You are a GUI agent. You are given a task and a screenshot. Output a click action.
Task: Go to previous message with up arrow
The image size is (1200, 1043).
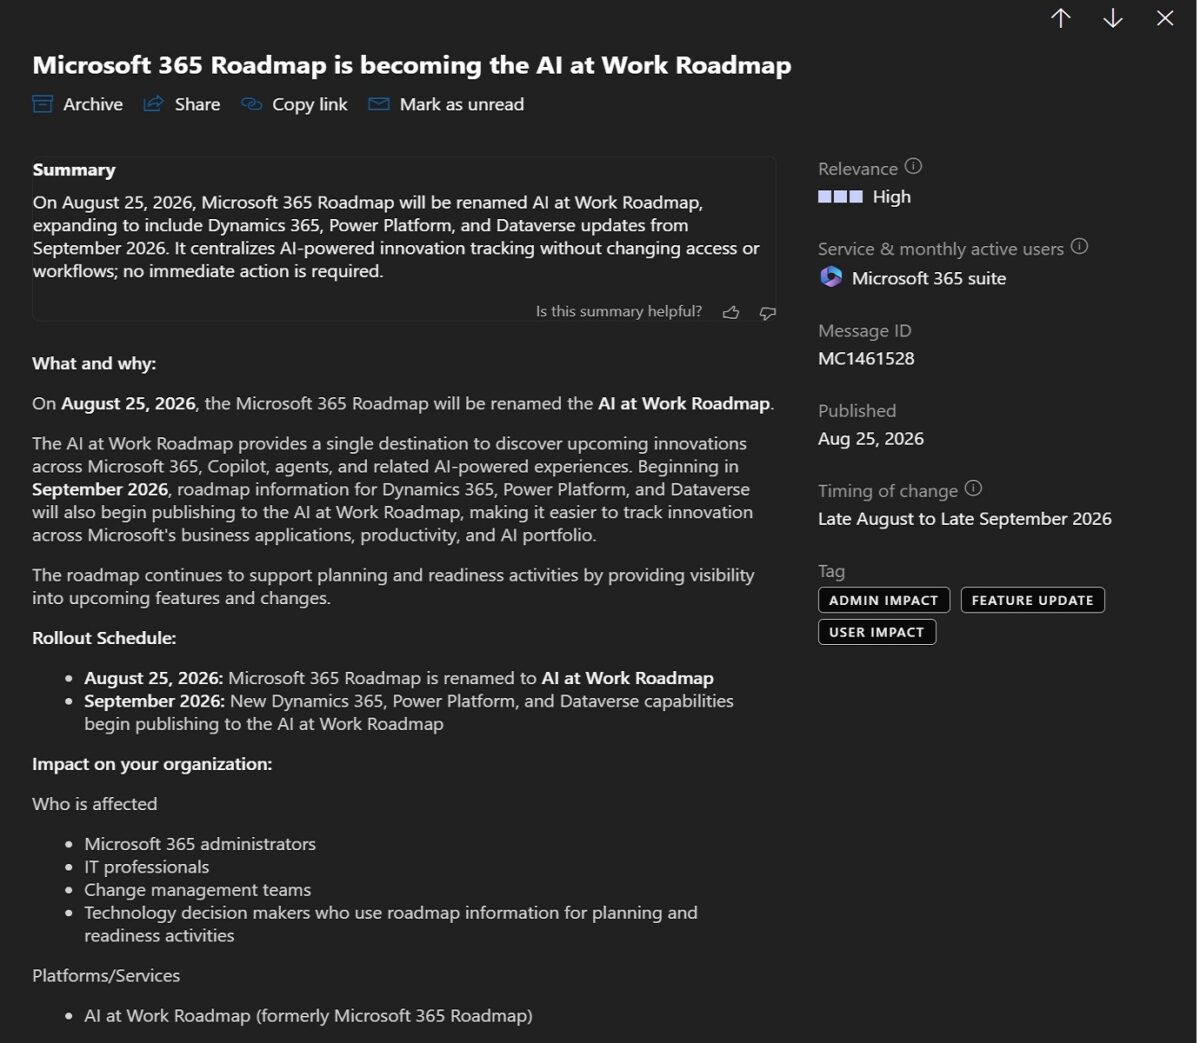coord(1061,18)
